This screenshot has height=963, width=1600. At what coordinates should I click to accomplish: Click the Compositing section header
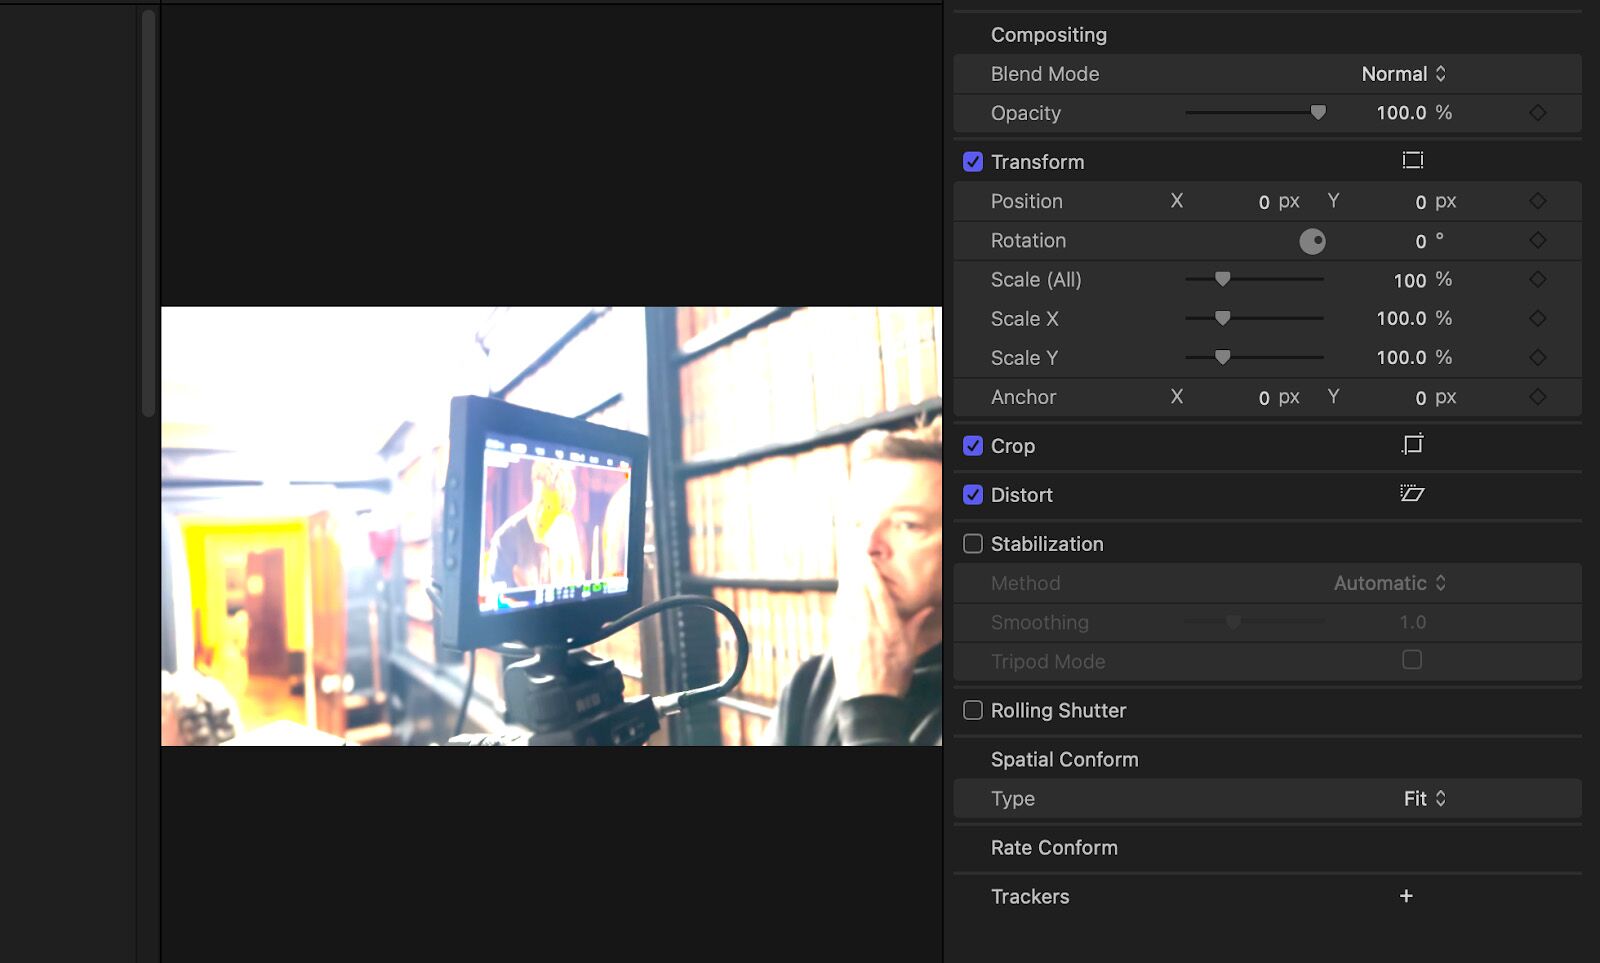point(1049,34)
